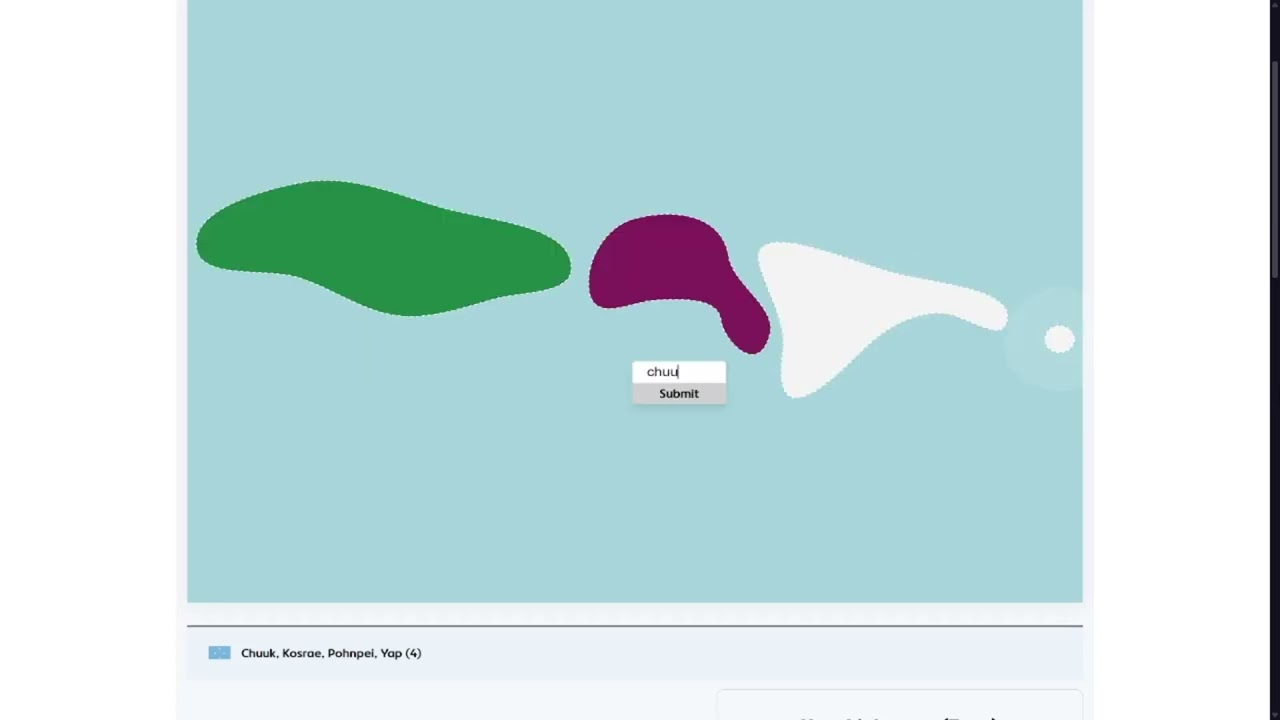This screenshot has height=720, width=1280.
Task: Select the green island region on map
Action: coord(383,248)
